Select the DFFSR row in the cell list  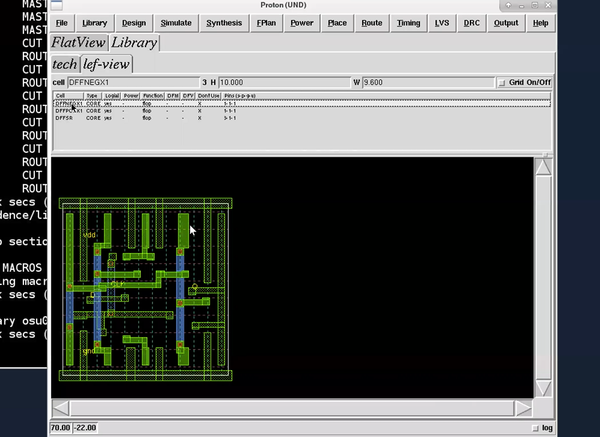[302, 118]
